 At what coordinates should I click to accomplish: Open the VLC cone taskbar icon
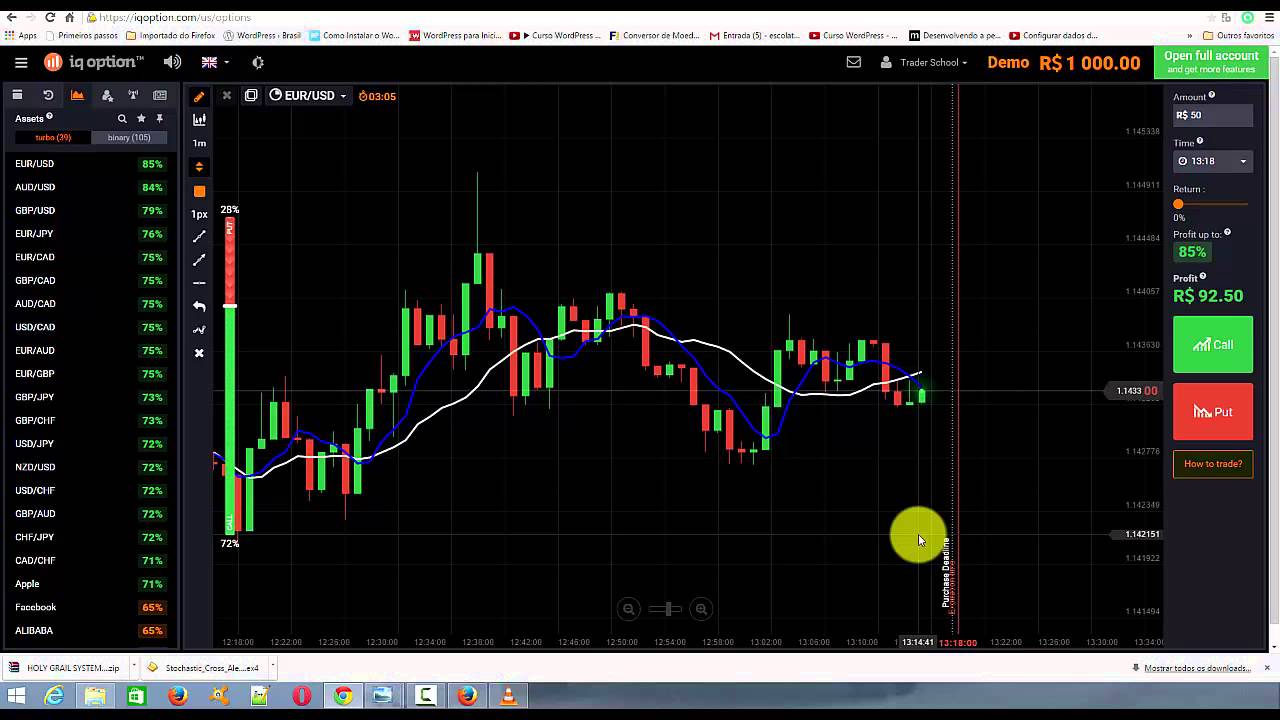pos(508,696)
